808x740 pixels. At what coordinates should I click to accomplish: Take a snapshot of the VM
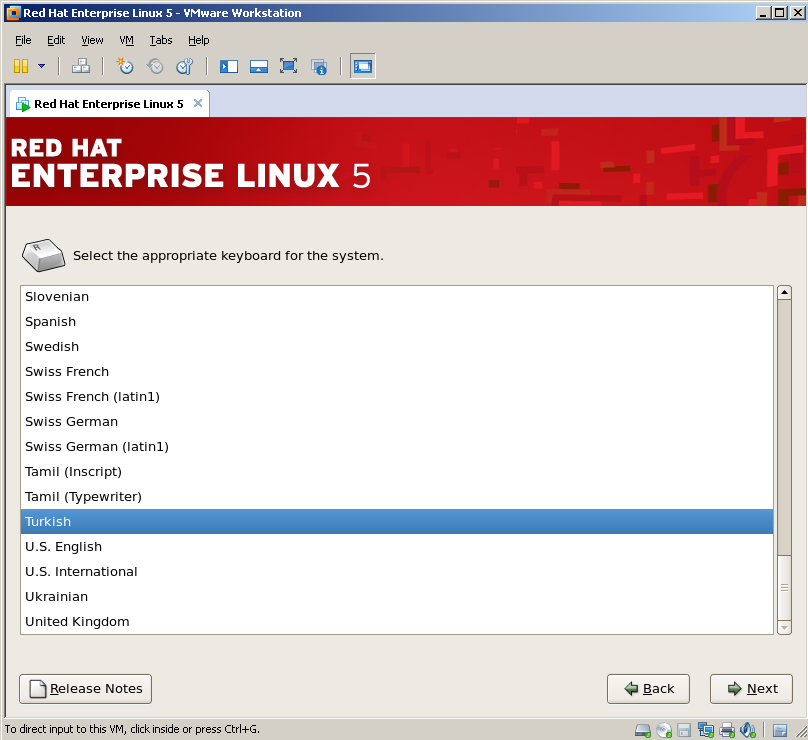coord(125,66)
